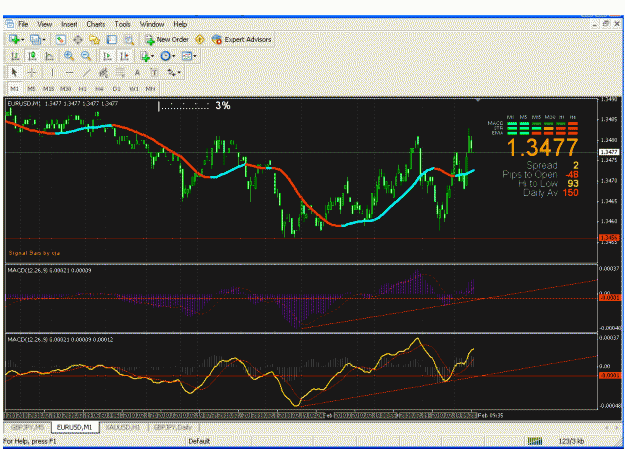Open the Window menu
This screenshot has width=625, height=449.
(152, 24)
